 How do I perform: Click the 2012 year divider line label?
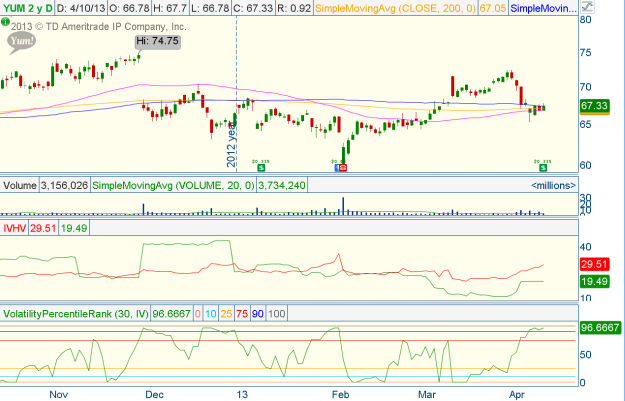coord(231,145)
